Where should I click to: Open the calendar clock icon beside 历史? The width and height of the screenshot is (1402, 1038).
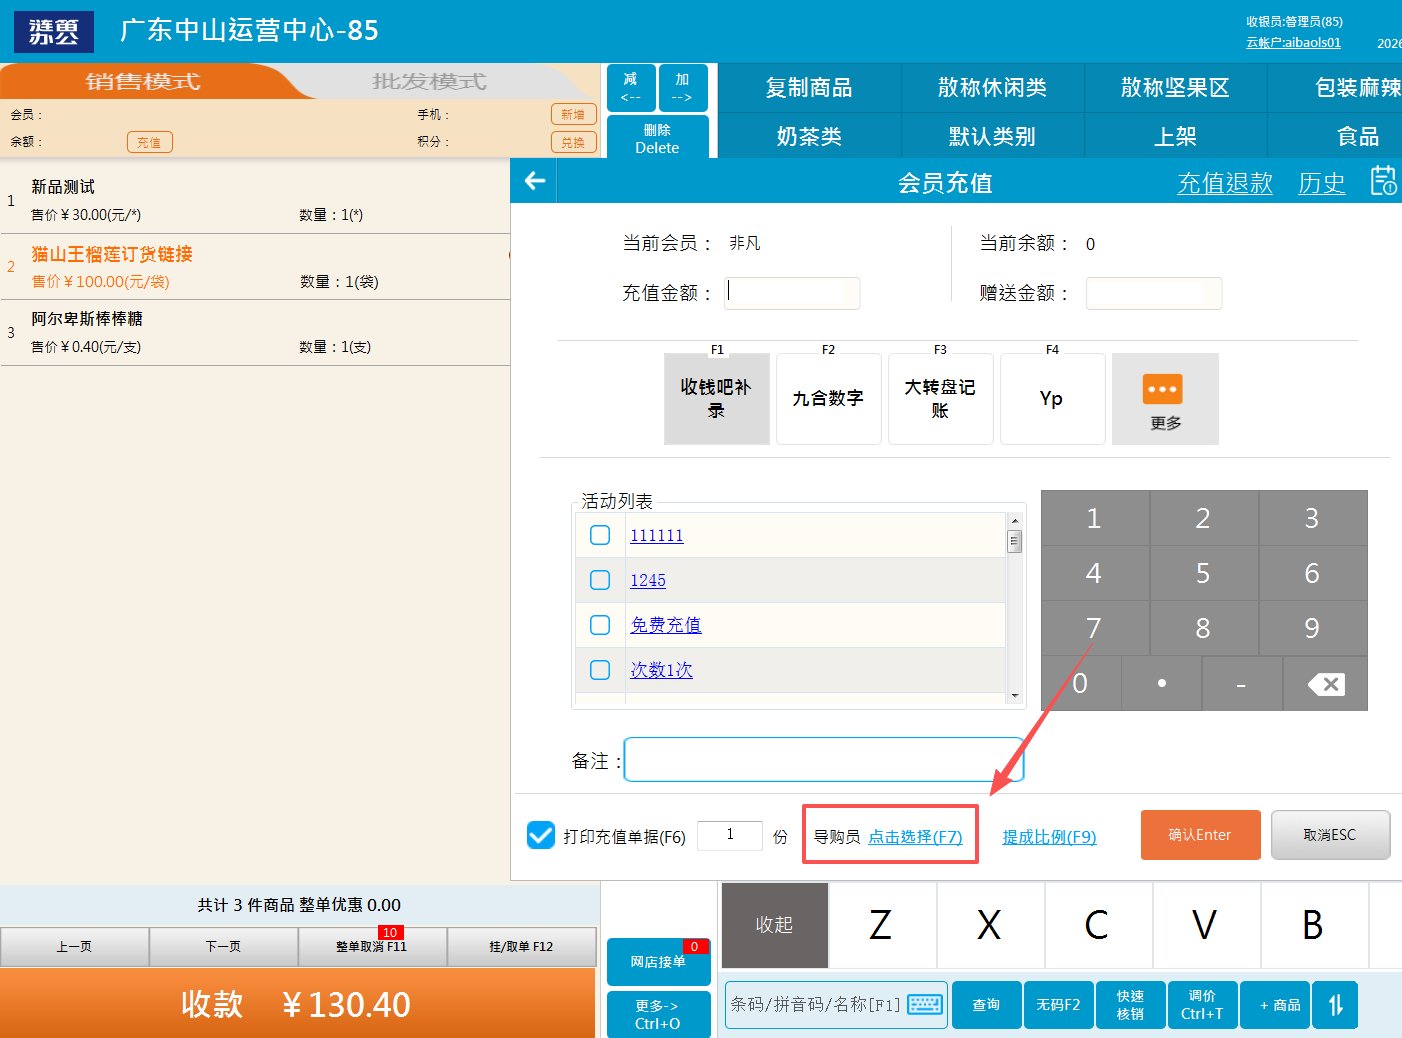[x=1383, y=181]
